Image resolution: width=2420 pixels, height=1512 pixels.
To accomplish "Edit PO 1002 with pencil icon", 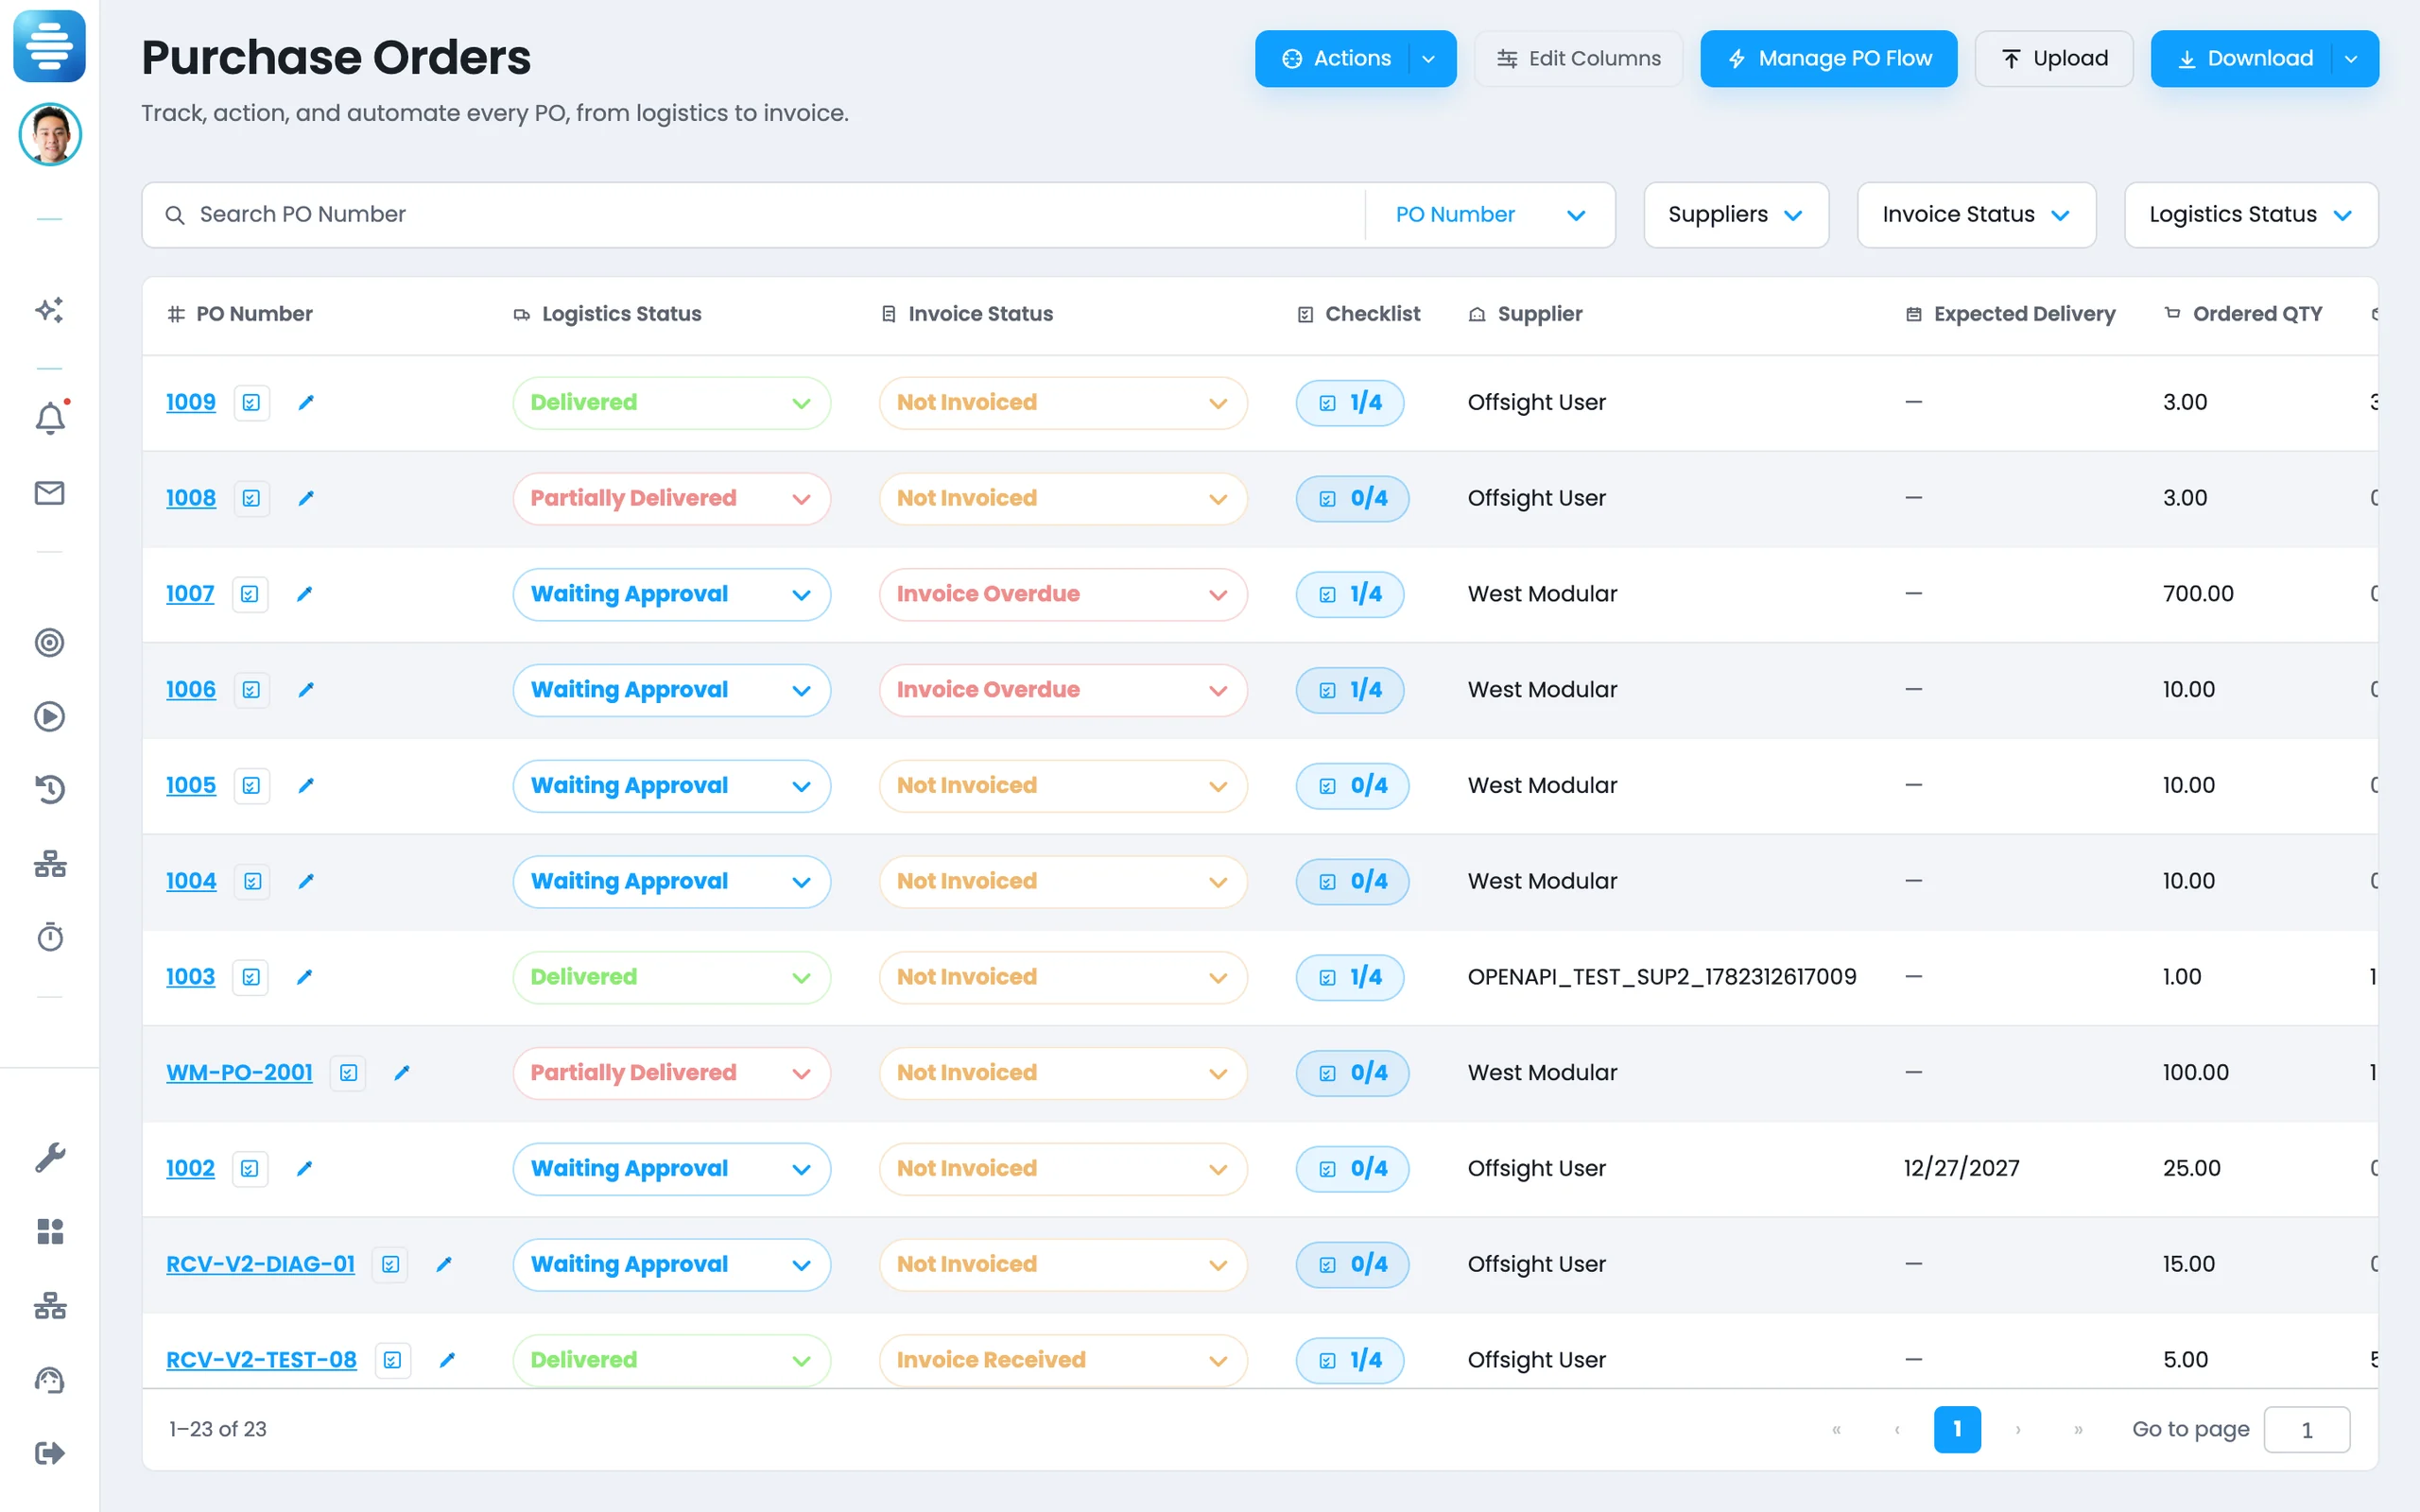I will [304, 1168].
